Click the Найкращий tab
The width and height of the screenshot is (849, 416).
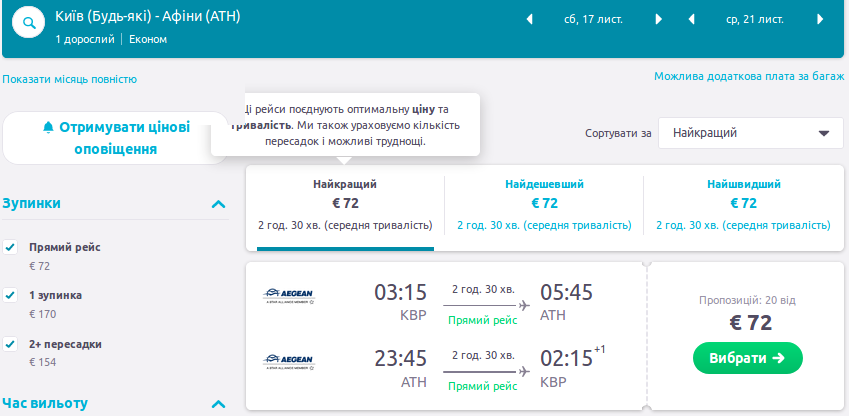tap(345, 207)
